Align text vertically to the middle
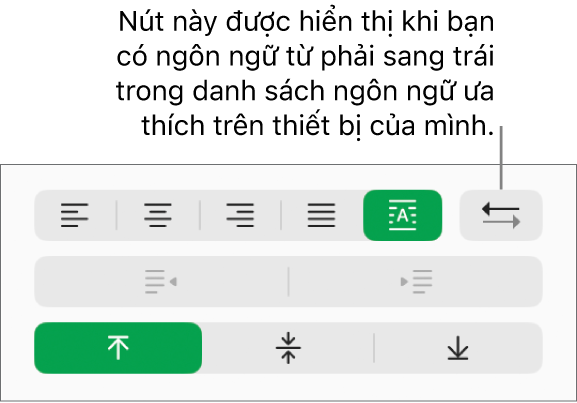The width and height of the screenshot is (577, 403). 288,348
